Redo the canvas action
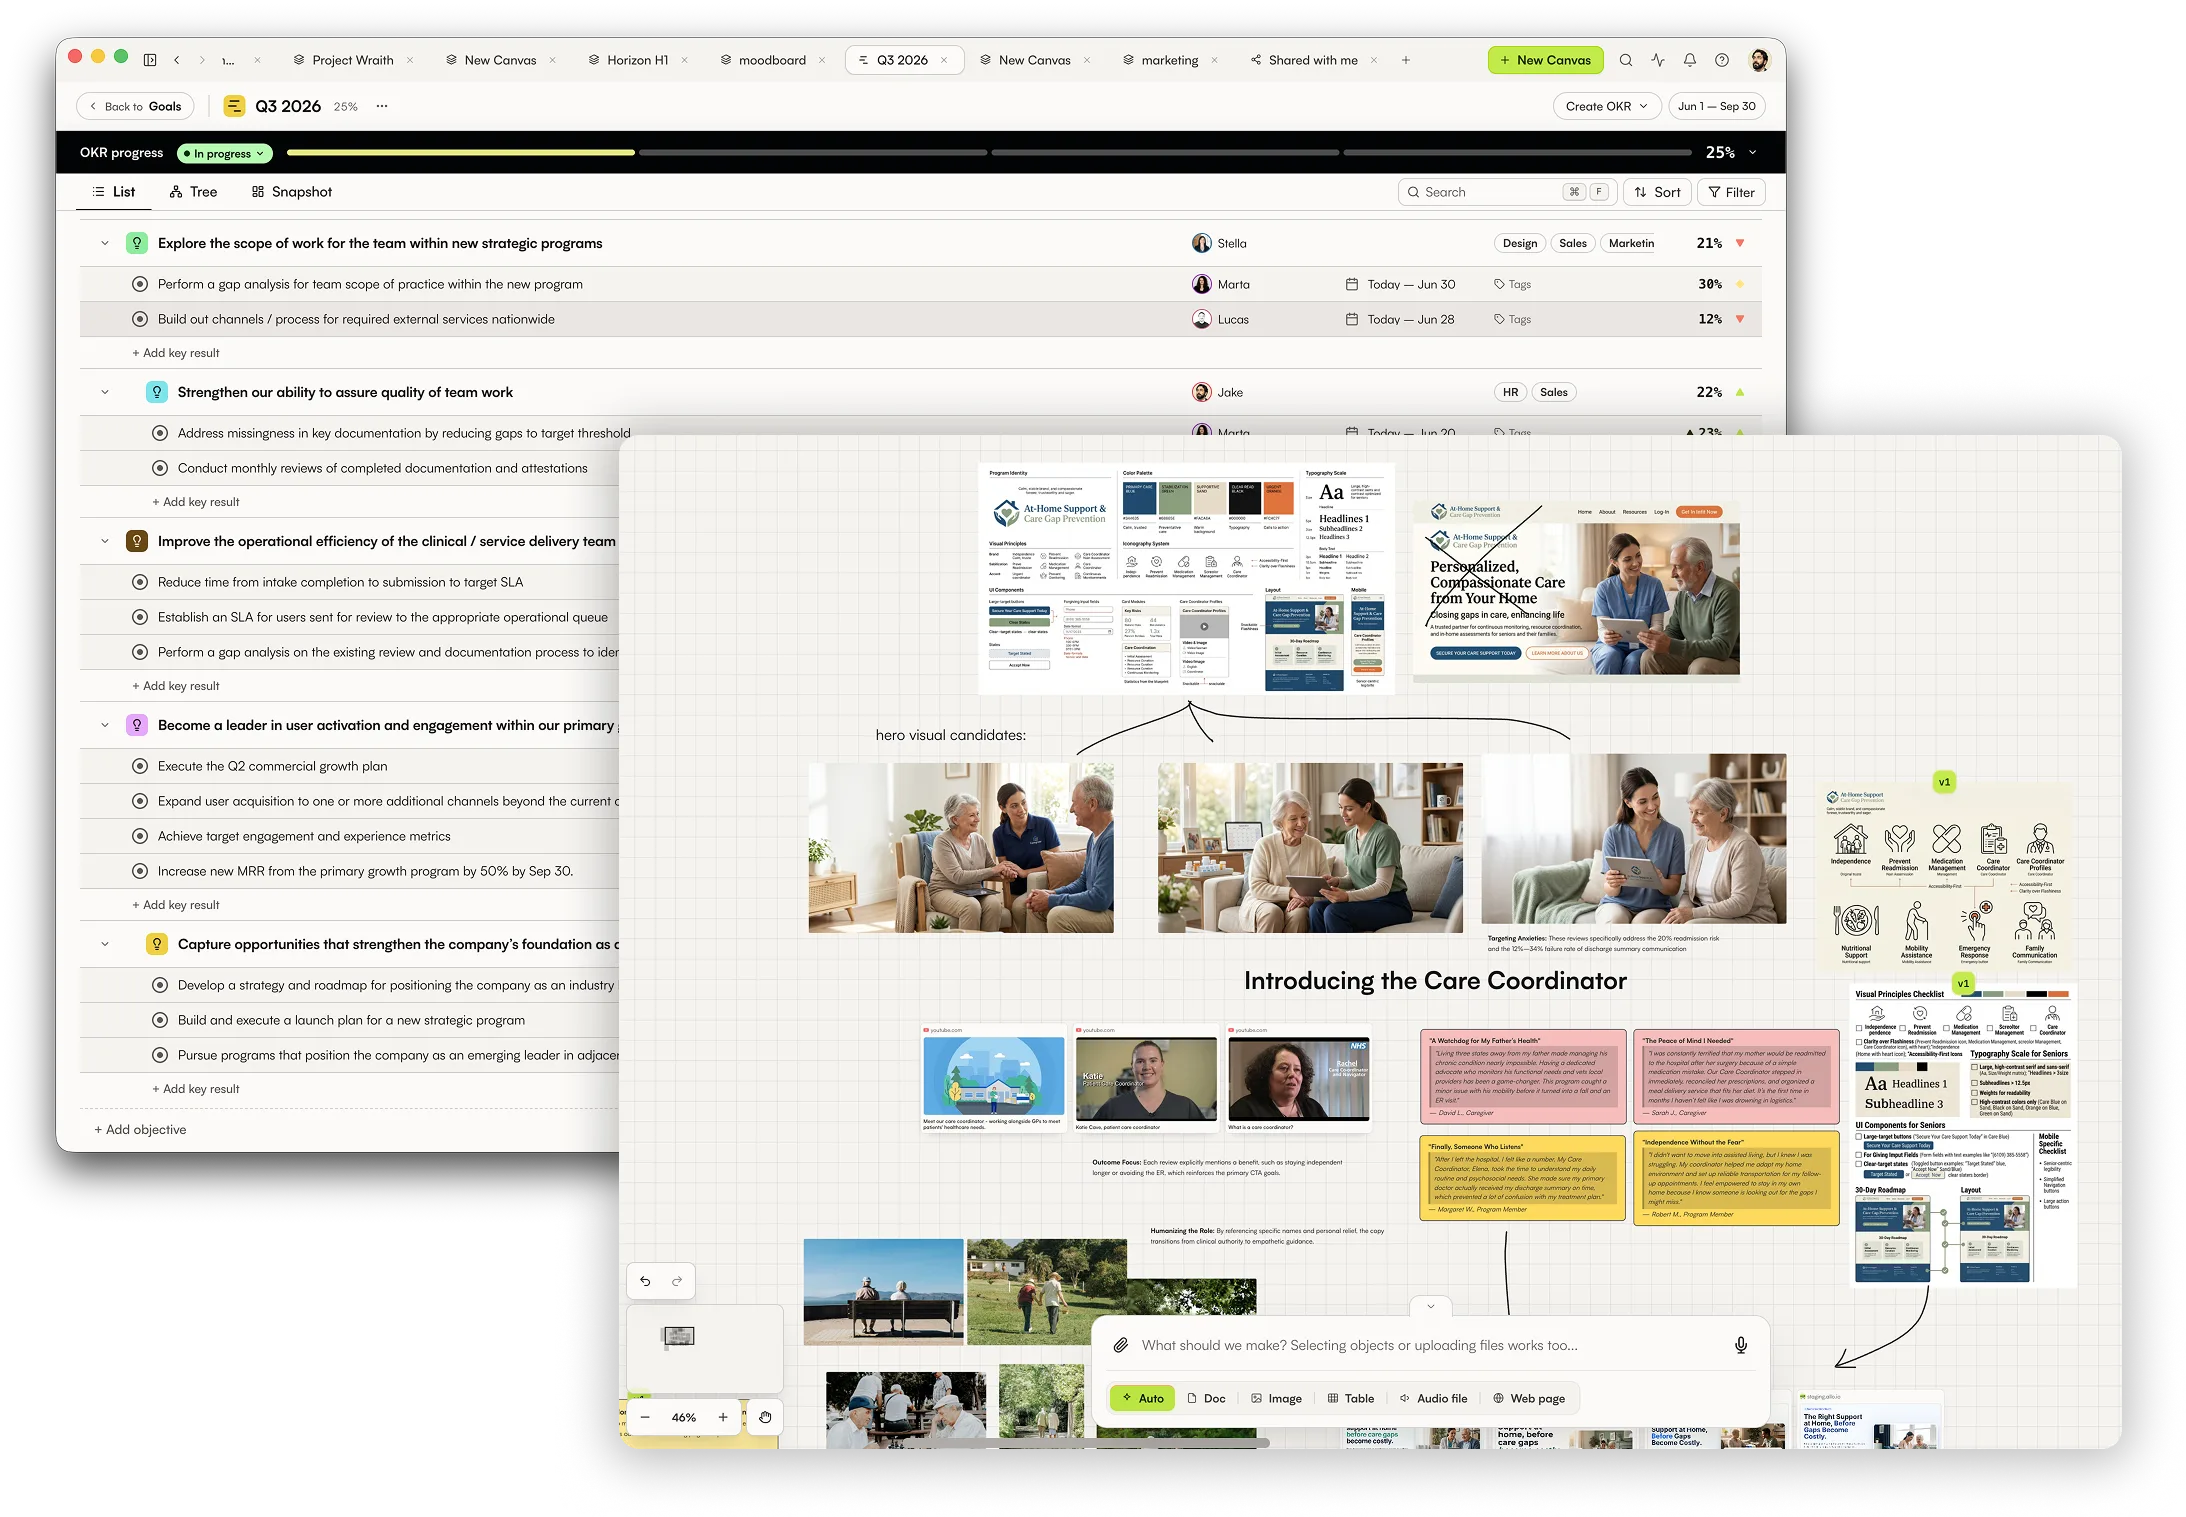2186x1517 pixels. pos(677,1281)
